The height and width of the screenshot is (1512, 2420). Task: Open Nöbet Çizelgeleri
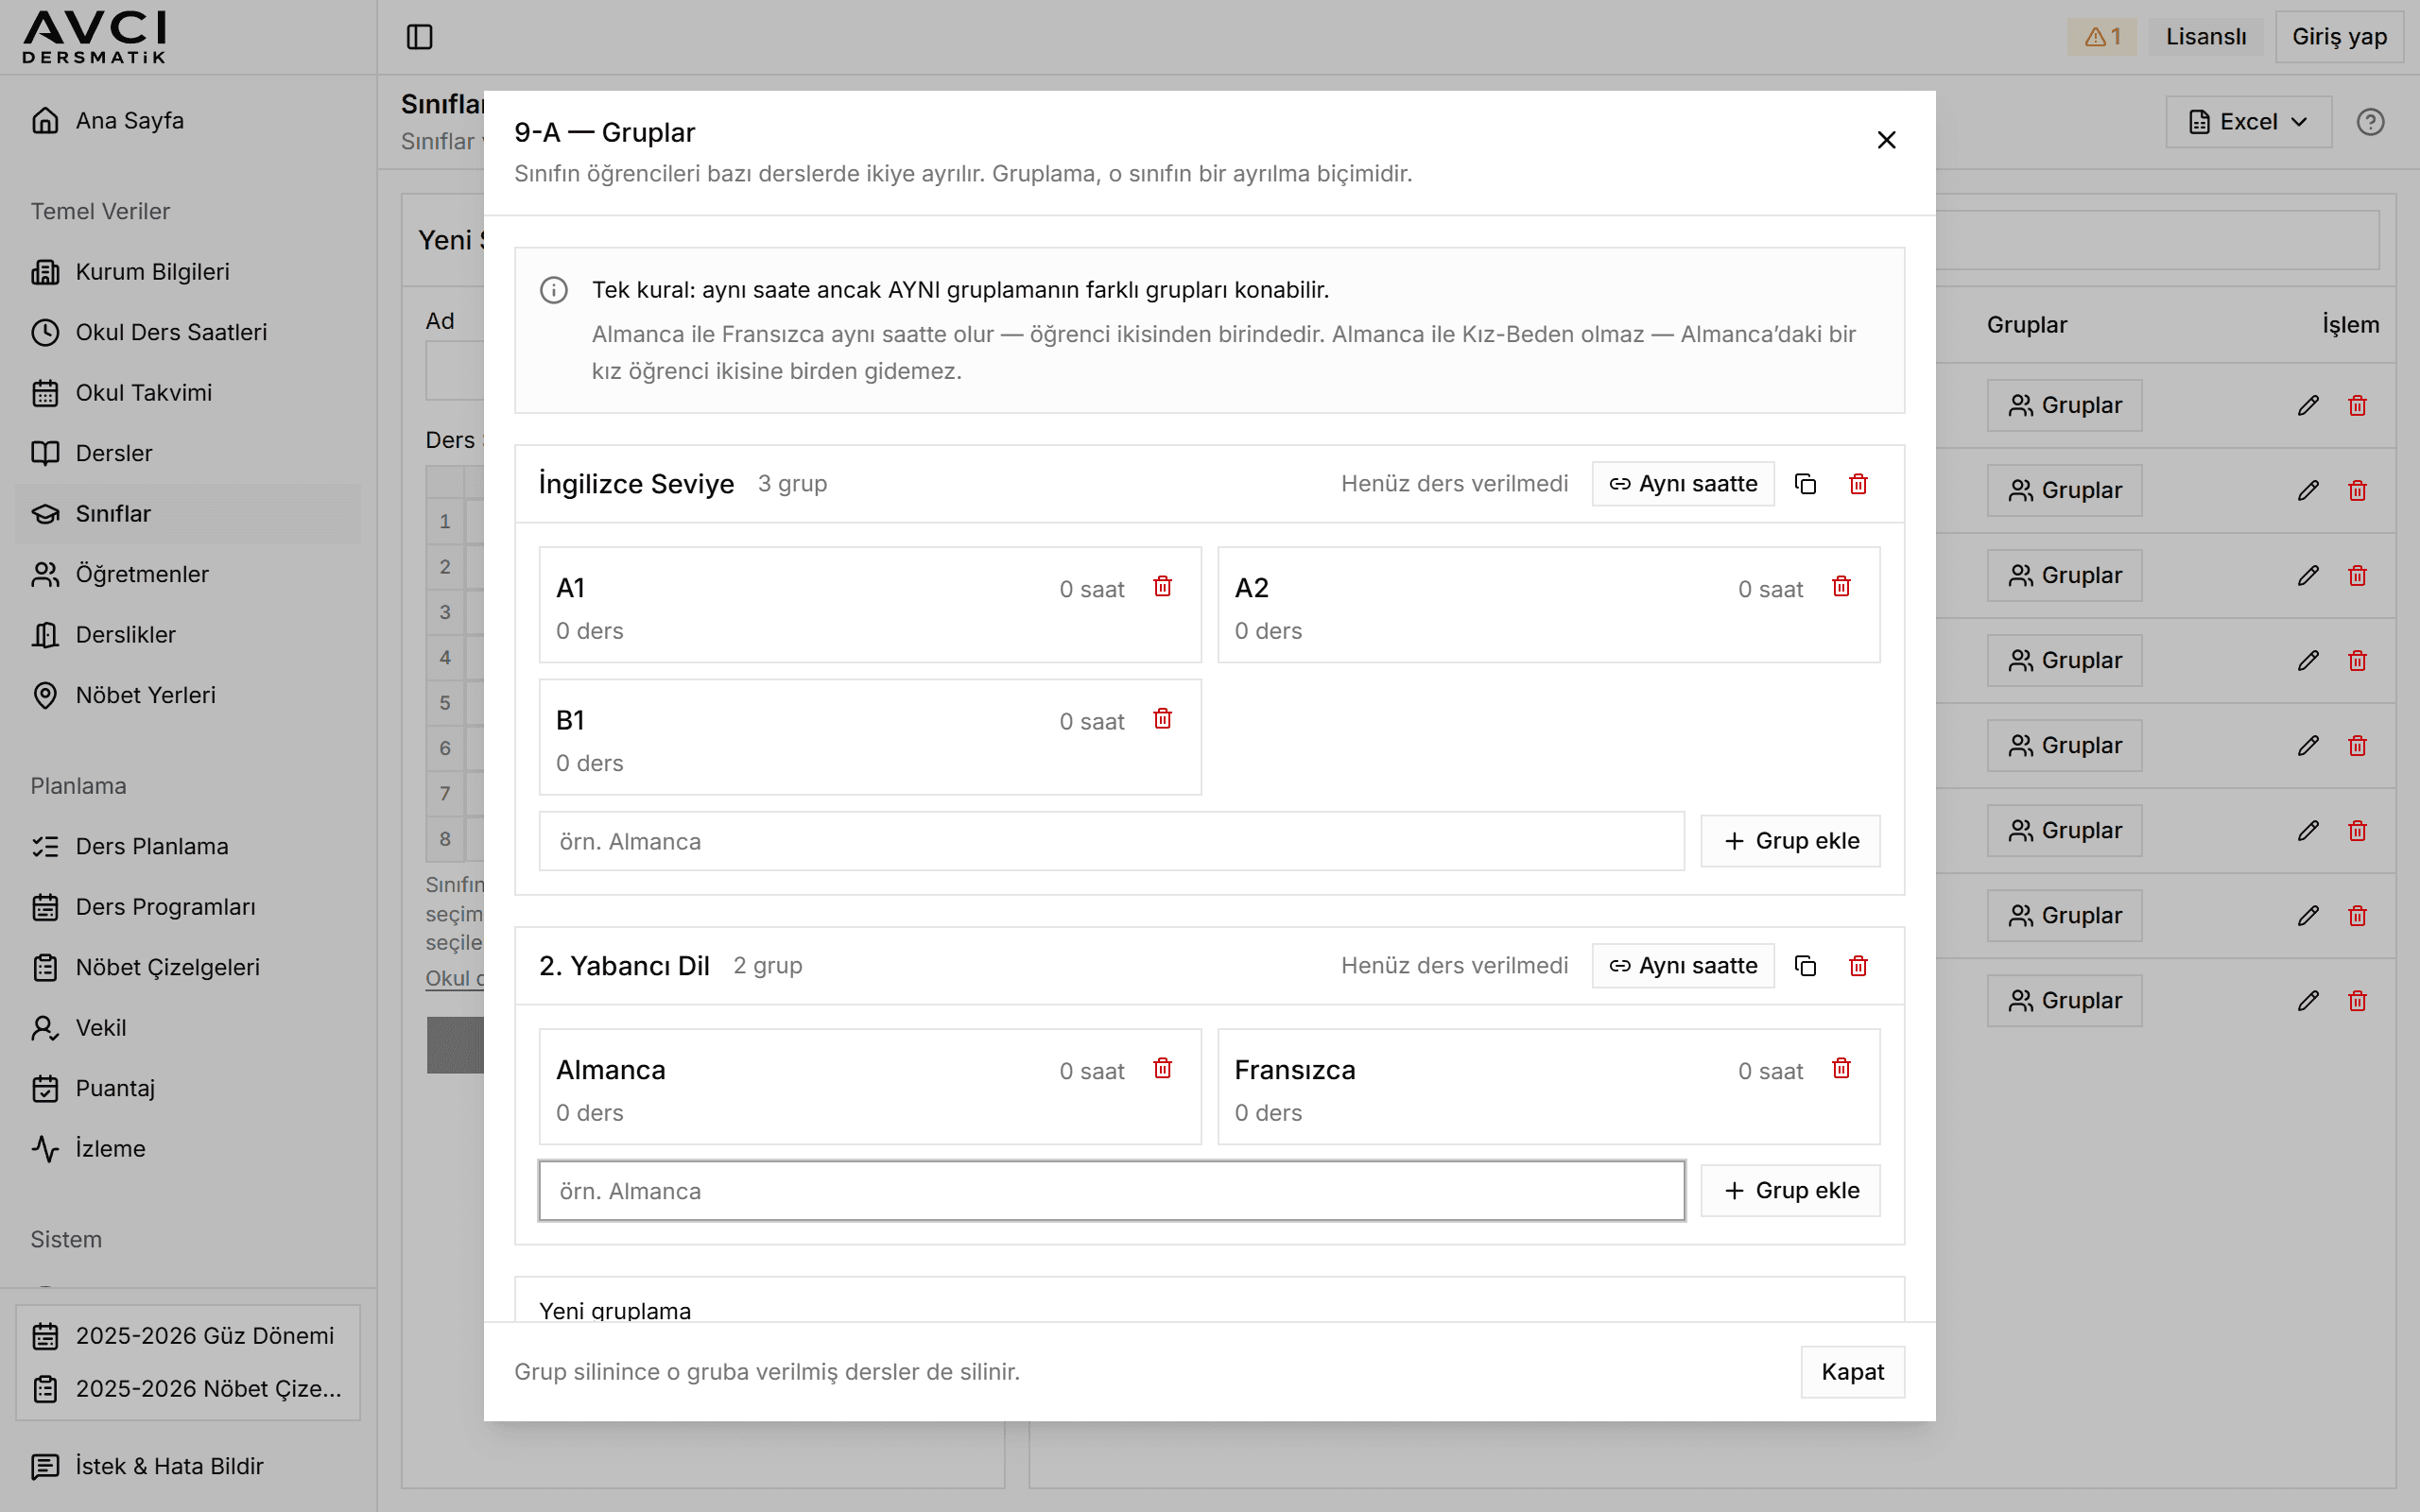click(188, 967)
